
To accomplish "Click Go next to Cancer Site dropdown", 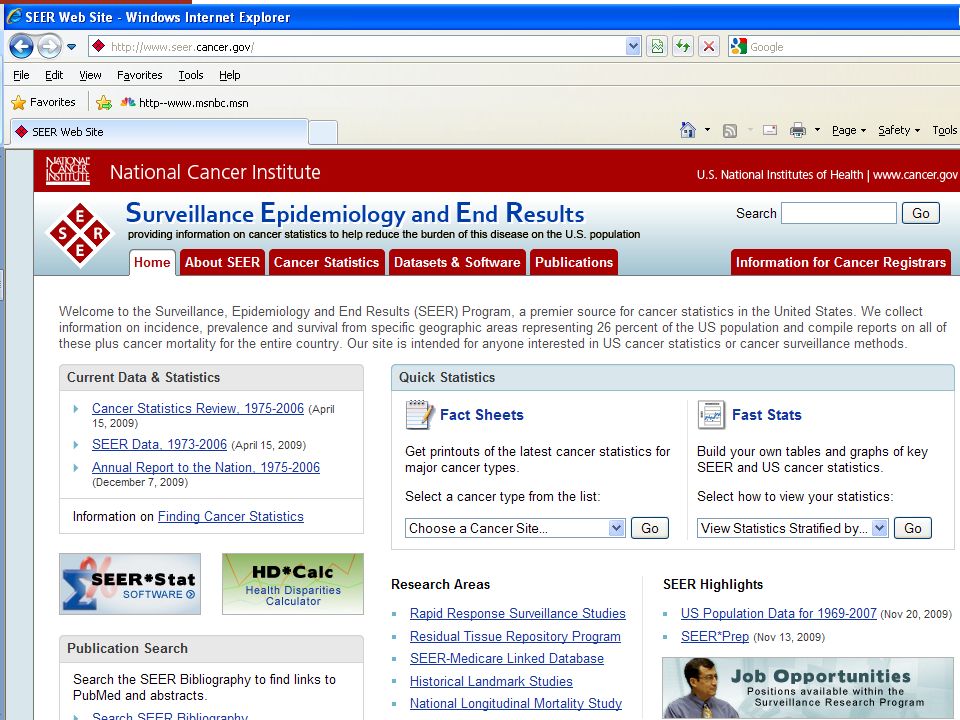I will pyautogui.click(x=650, y=528).
